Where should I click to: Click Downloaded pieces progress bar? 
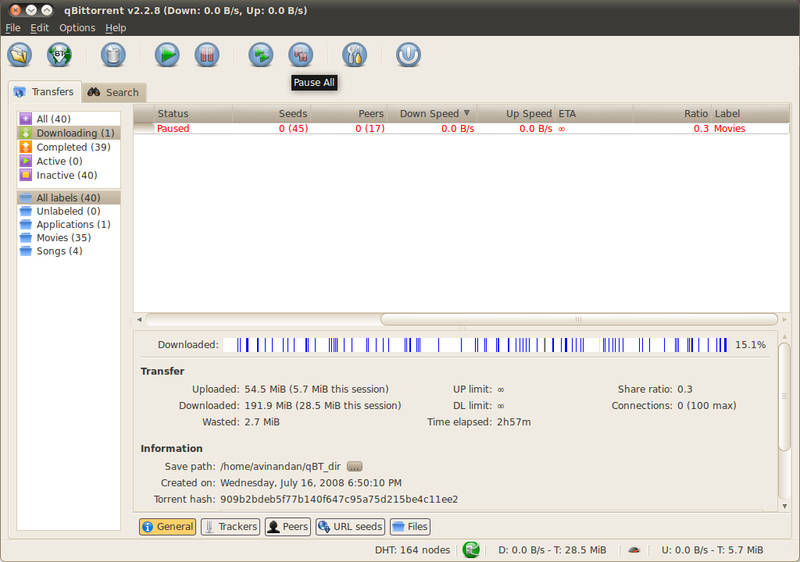(476, 345)
